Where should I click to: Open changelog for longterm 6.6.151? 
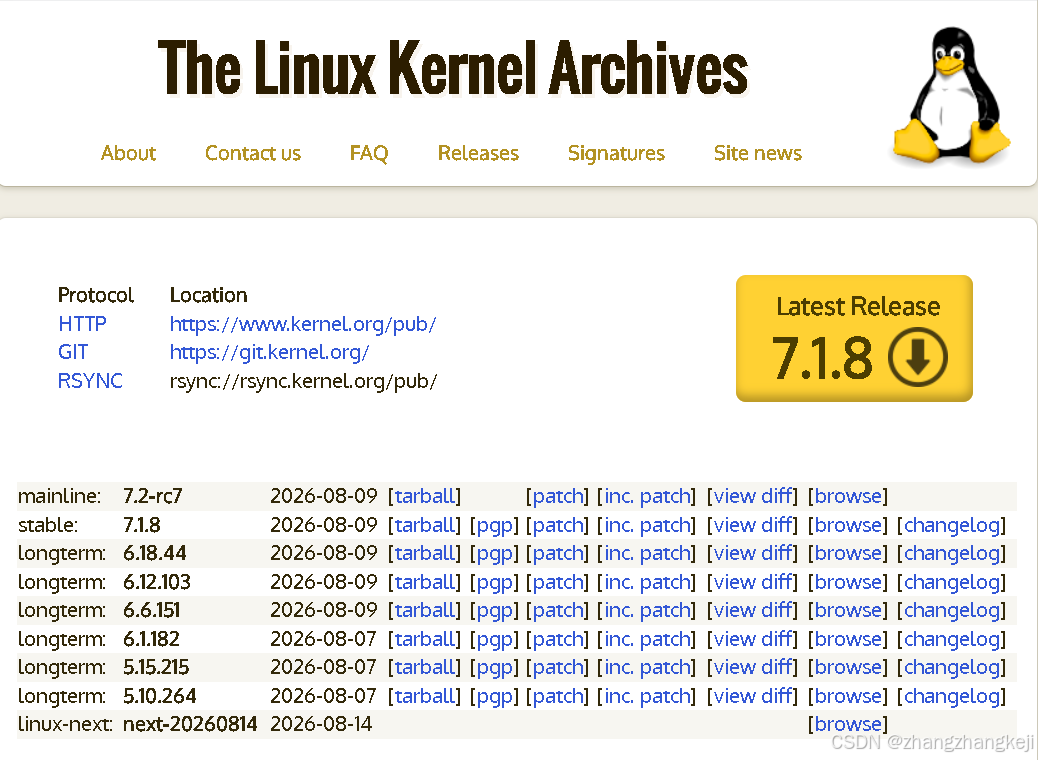coord(951,610)
